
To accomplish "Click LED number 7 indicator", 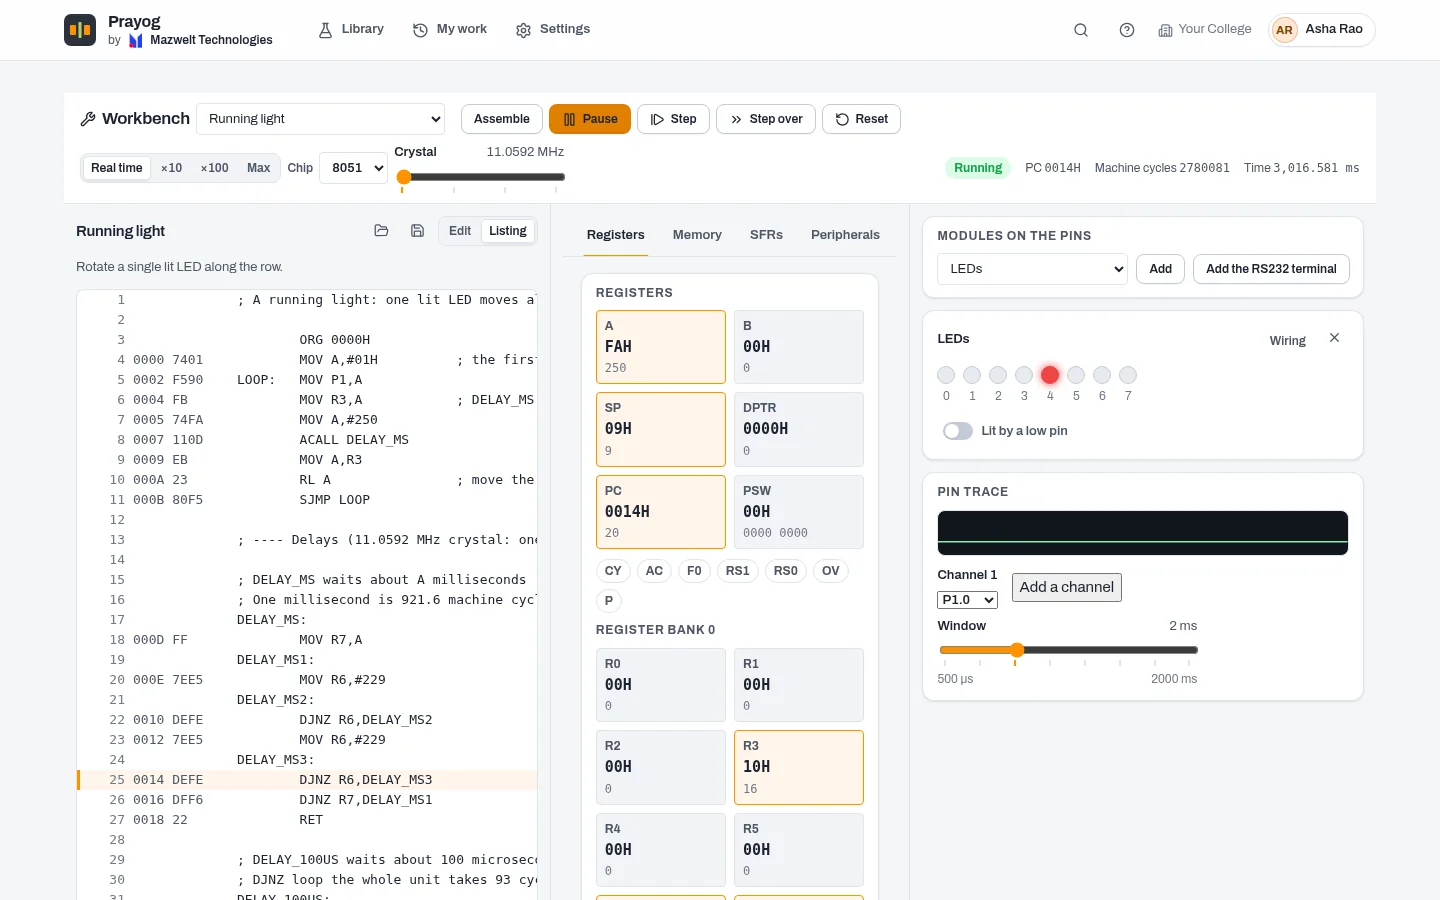I will coord(1128,375).
